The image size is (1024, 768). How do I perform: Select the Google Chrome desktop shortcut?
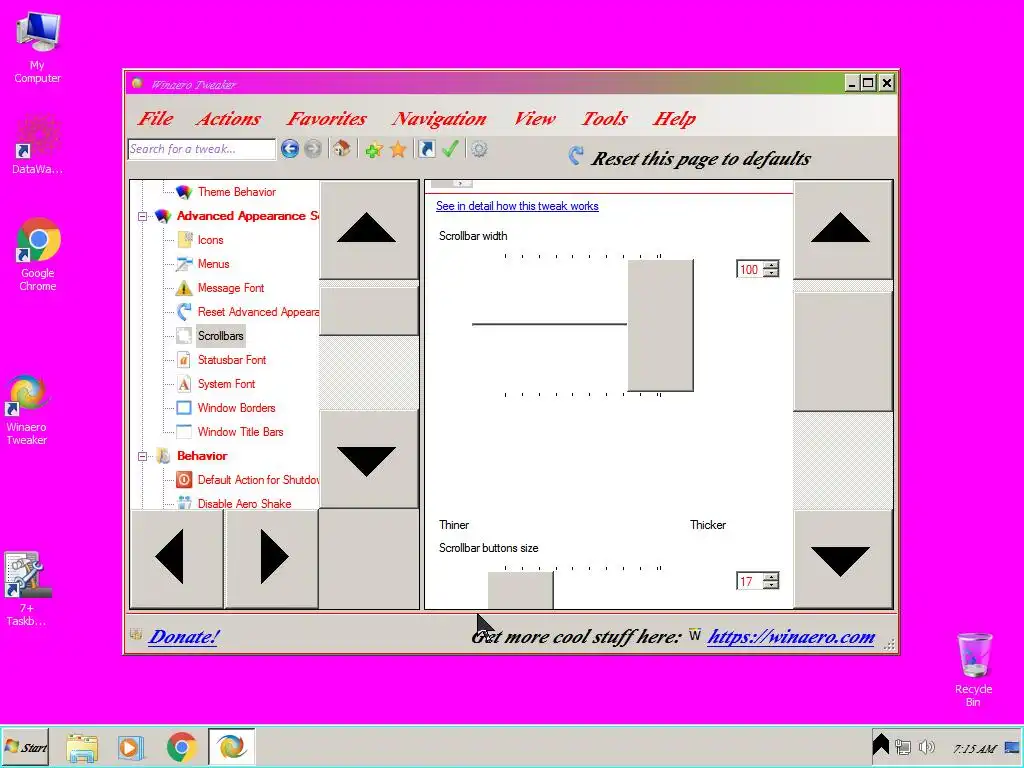click(x=37, y=255)
